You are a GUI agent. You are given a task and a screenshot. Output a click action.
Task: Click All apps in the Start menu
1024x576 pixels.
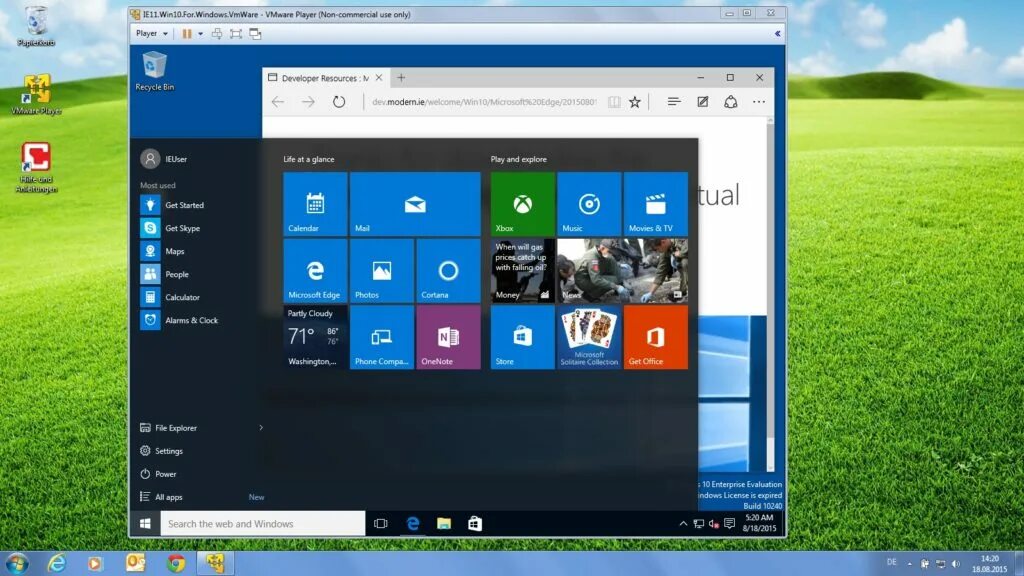coord(167,496)
